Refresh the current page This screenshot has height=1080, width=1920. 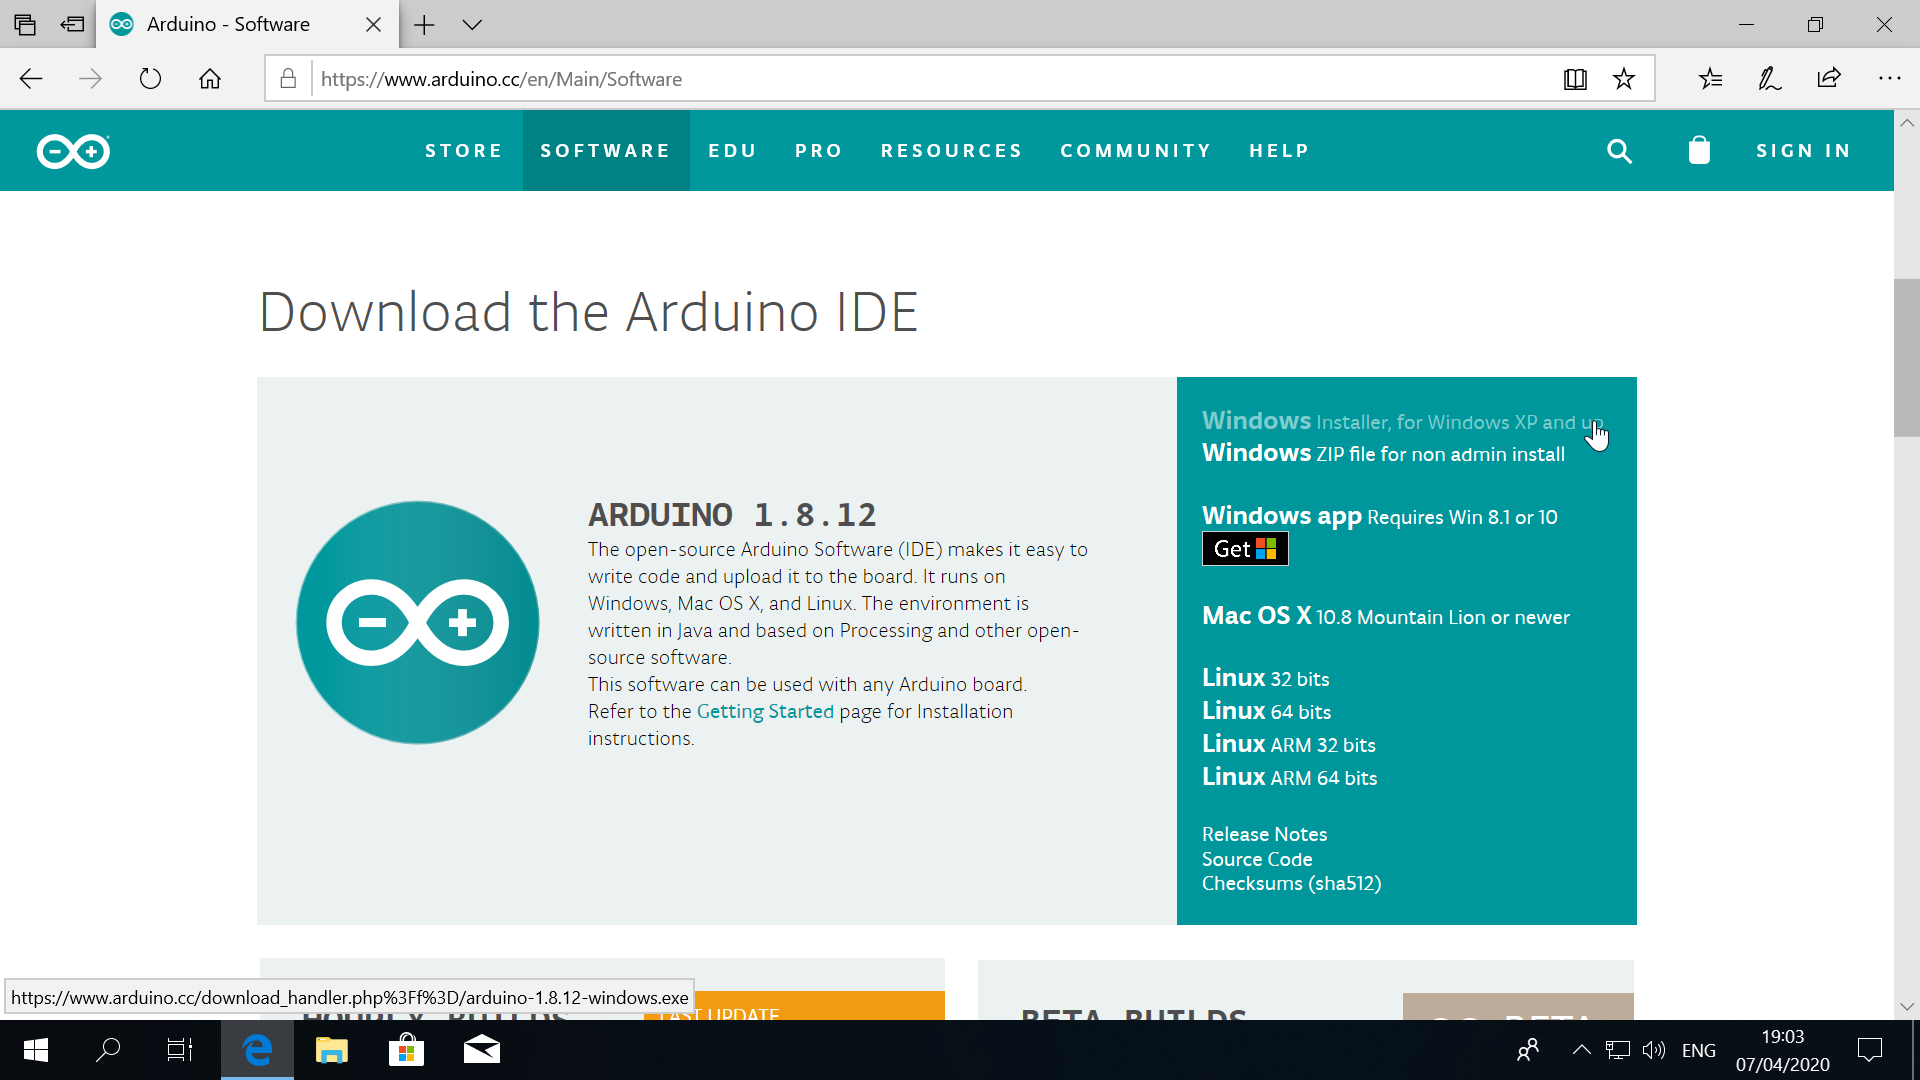(150, 79)
